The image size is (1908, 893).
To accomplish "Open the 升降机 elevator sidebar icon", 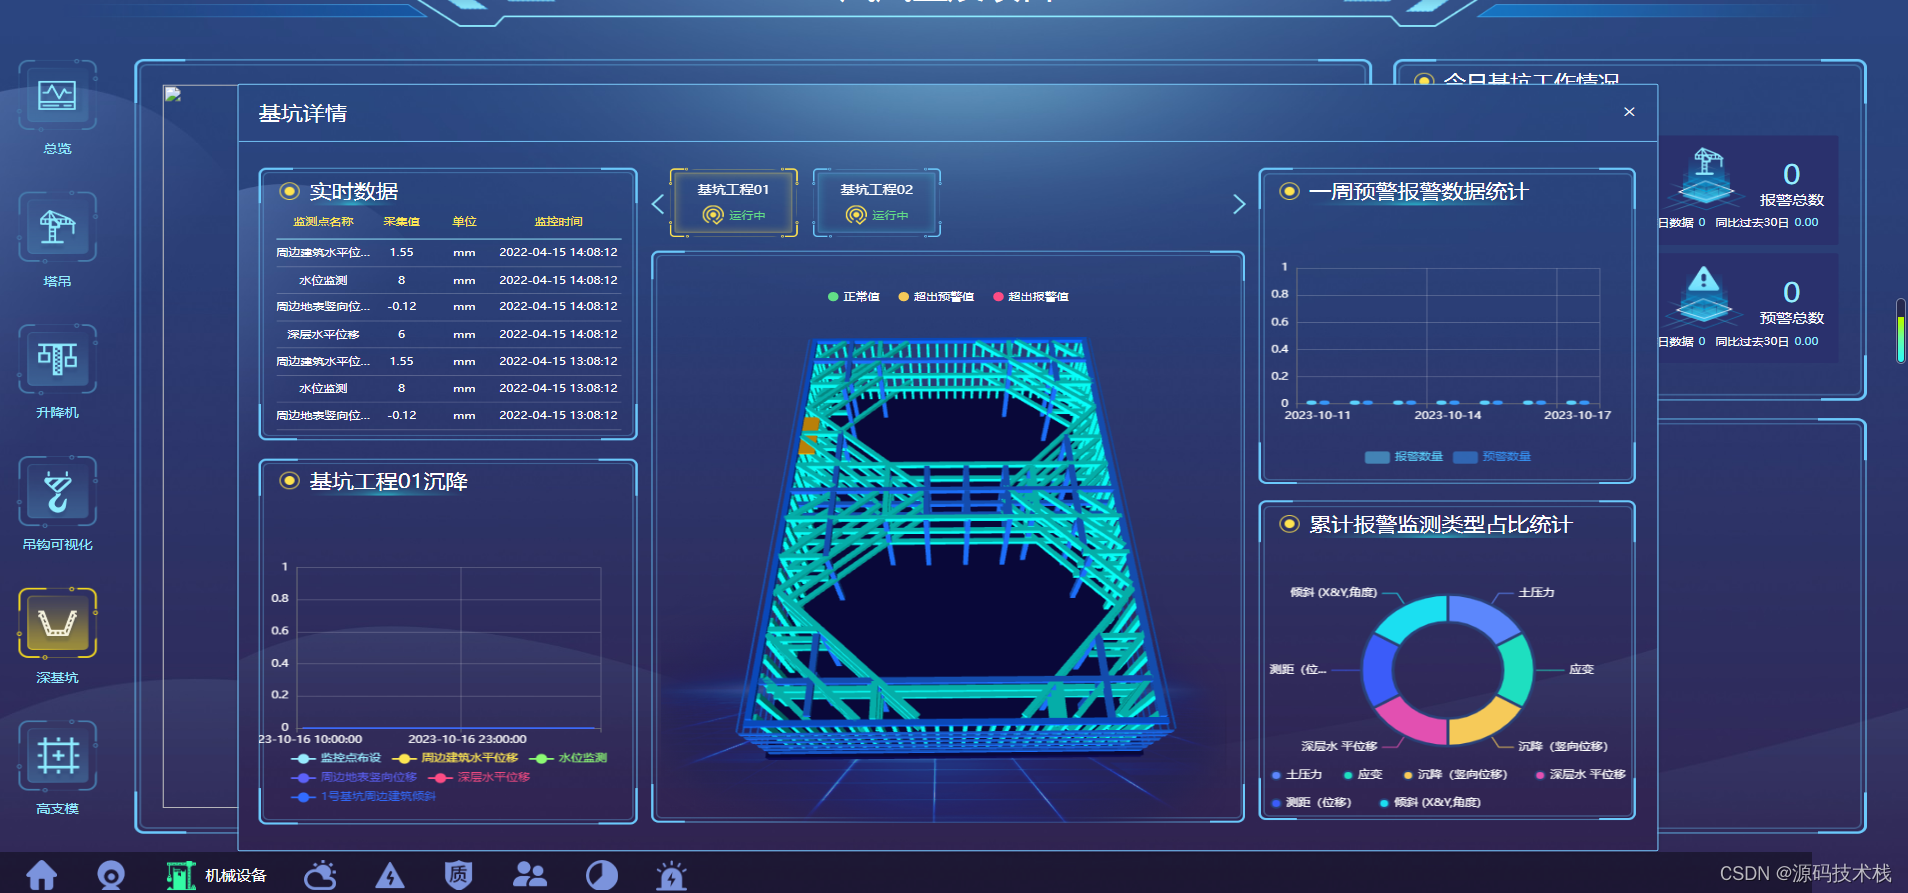I will coord(57,359).
